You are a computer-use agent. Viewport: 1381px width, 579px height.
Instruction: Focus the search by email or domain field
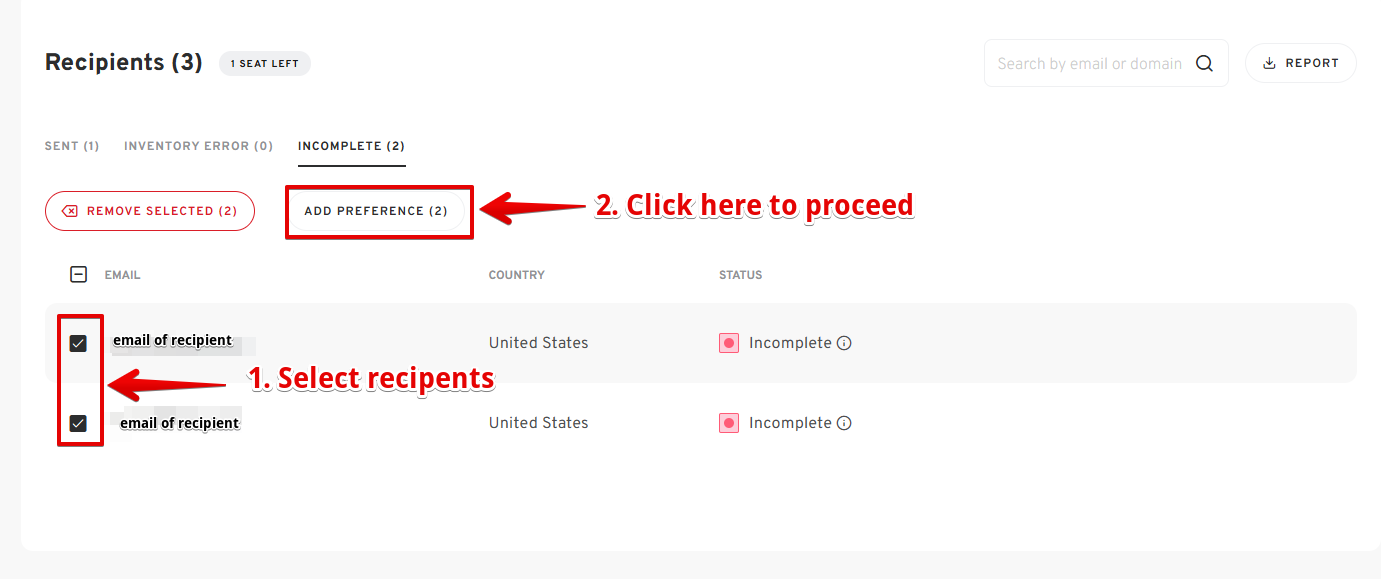1090,64
